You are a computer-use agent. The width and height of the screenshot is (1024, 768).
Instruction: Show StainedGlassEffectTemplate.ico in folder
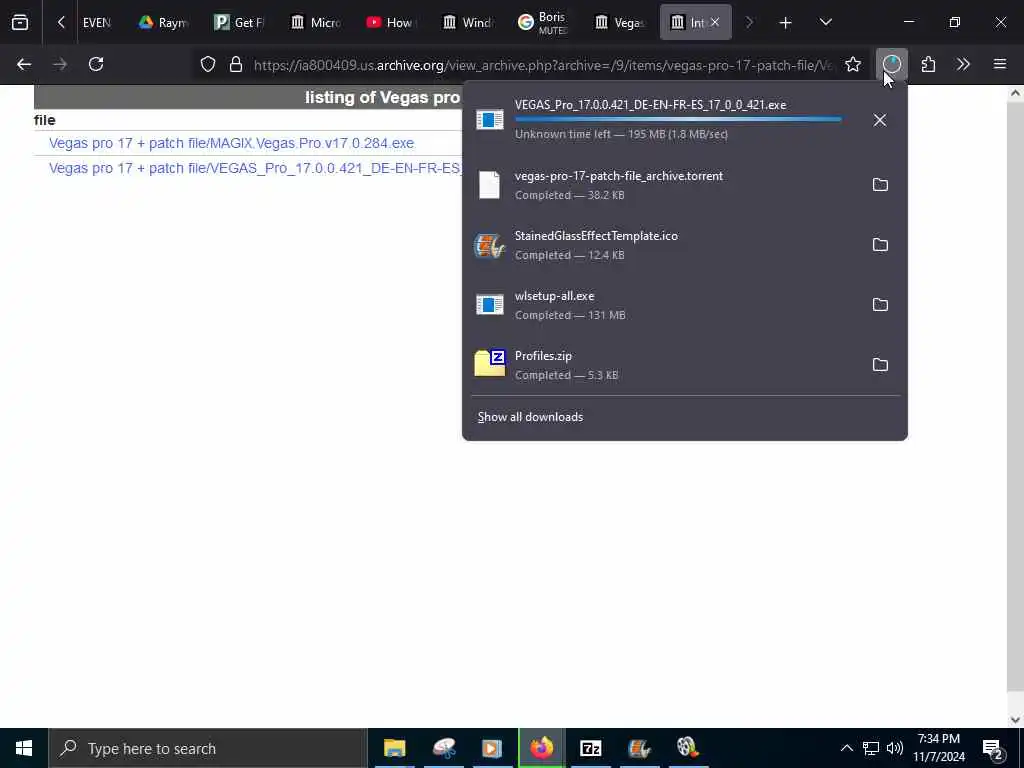(x=880, y=245)
